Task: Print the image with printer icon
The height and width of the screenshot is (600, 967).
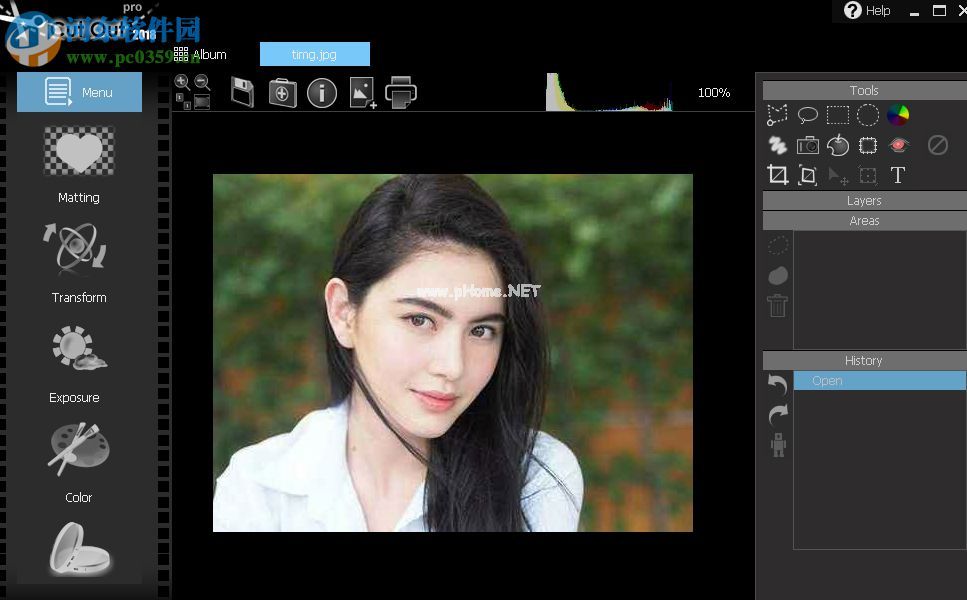Action: [401, 93]
